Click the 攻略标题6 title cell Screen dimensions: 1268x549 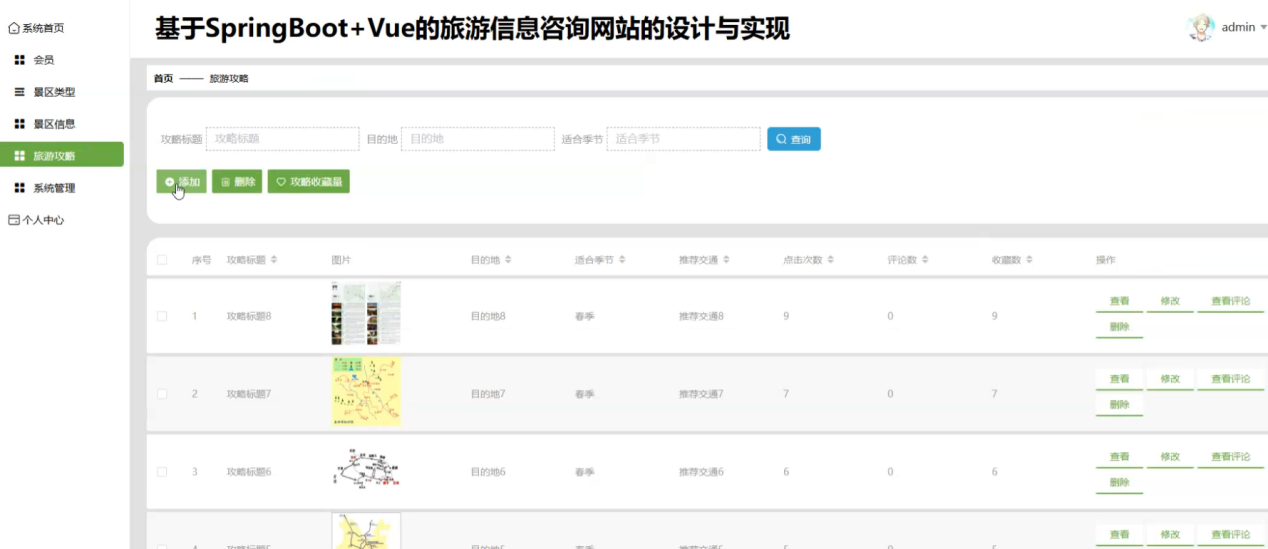point(249,472)
